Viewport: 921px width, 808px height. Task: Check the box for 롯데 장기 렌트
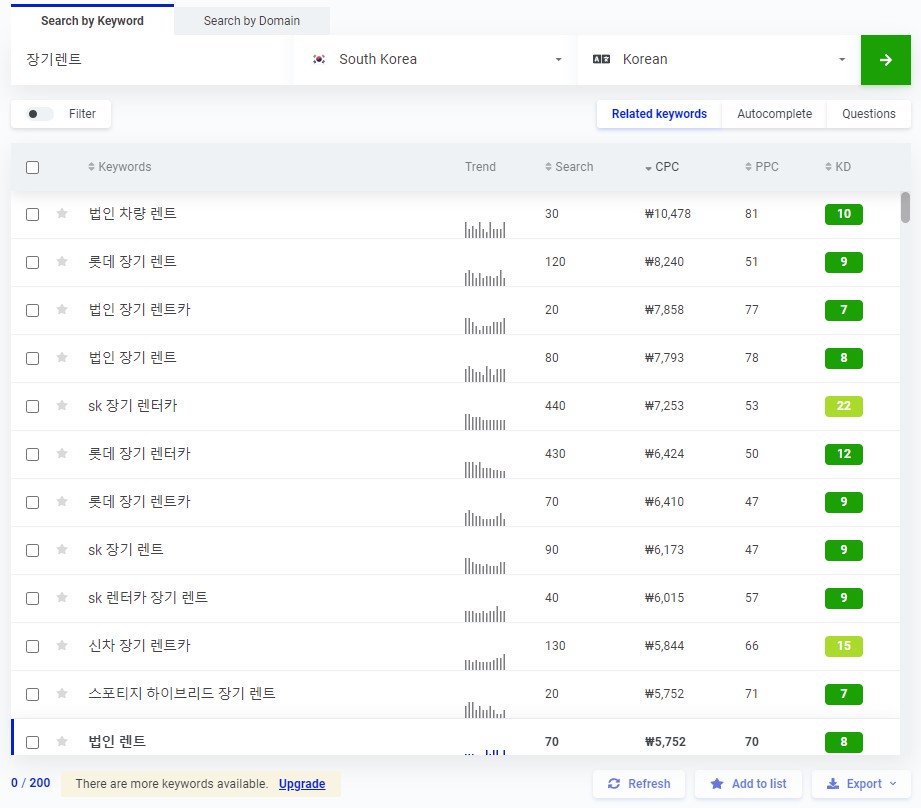tap(32, 262)
